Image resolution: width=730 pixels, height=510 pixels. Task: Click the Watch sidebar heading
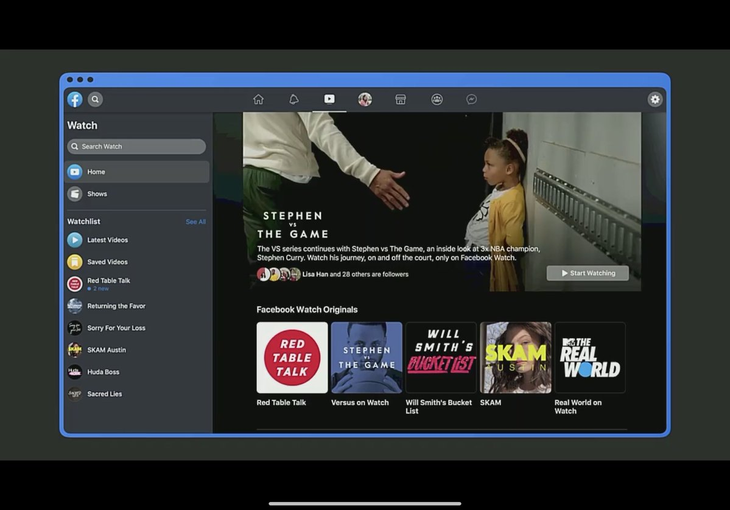(82, 125)
